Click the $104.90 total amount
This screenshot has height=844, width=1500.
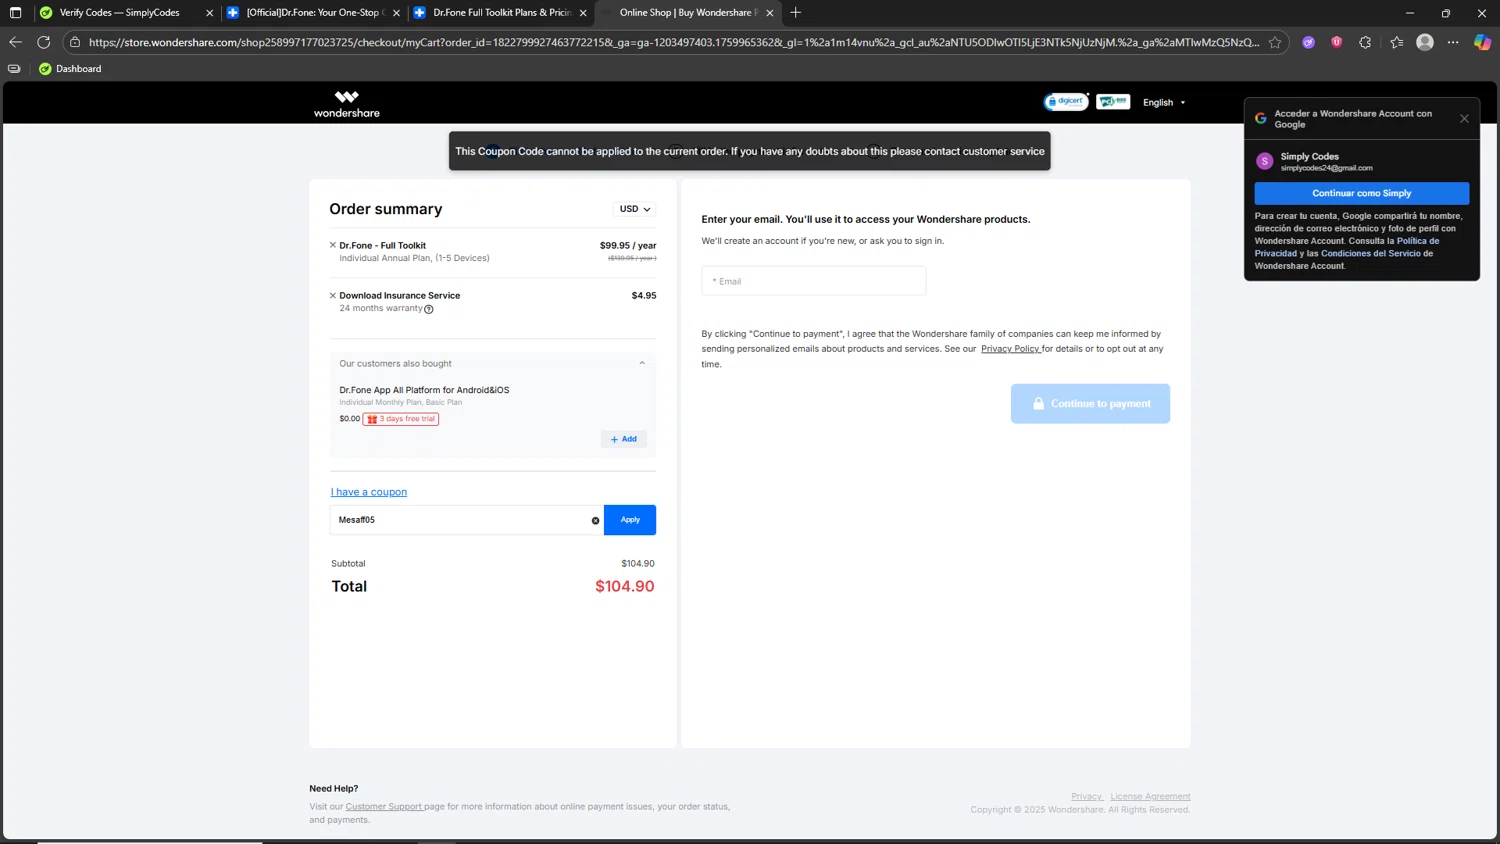[x=624, y=587]
